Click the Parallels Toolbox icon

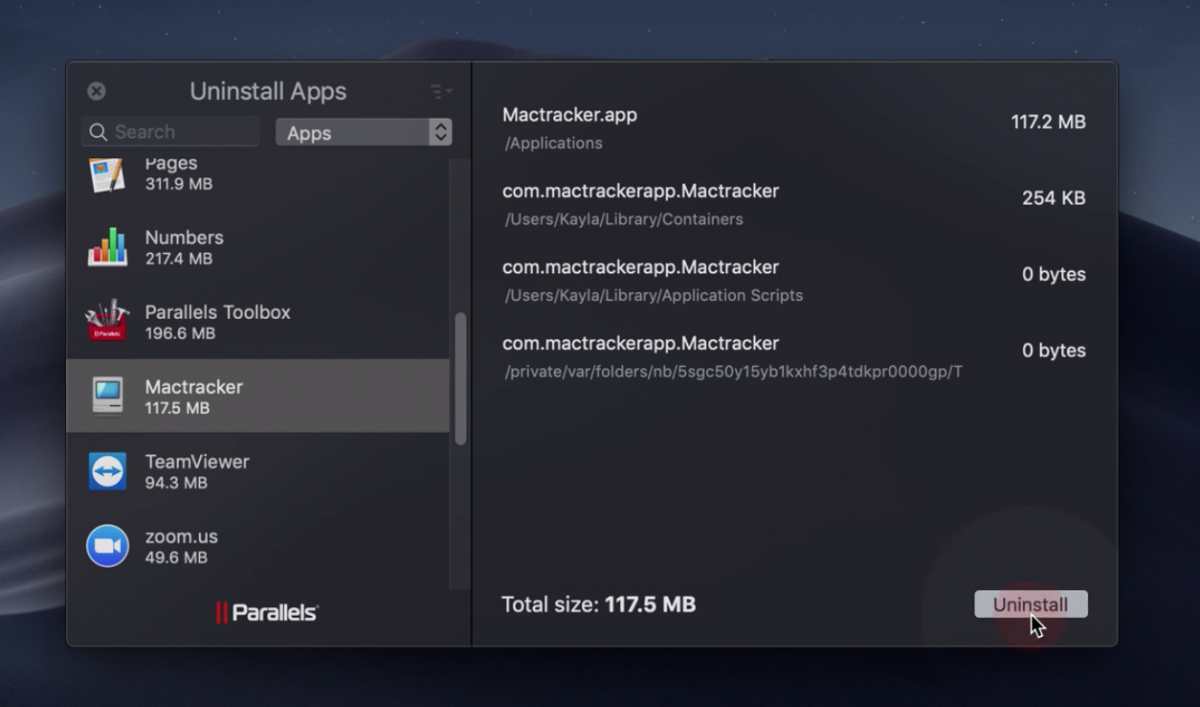pyautogui.click(x=107, y=321)
